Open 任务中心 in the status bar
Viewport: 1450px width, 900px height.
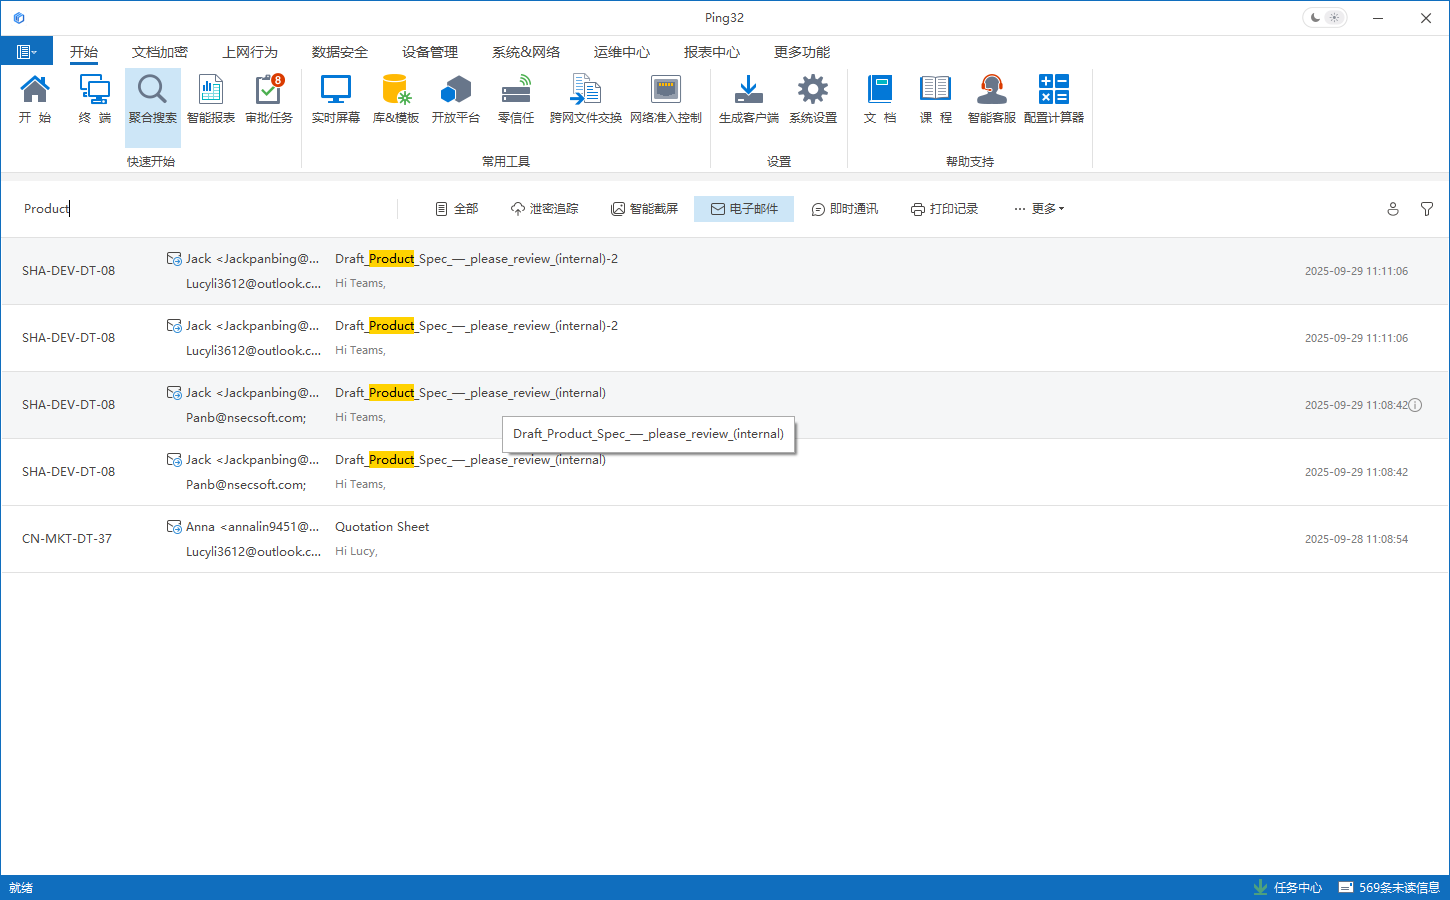1288,888
